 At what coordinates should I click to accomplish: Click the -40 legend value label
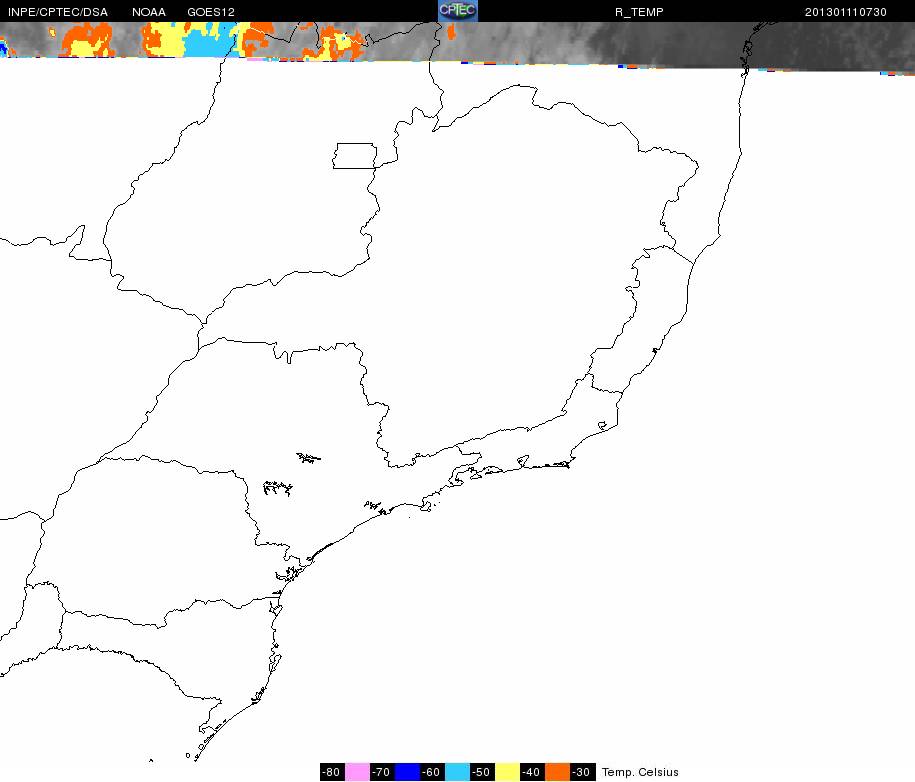coord(533,772)
